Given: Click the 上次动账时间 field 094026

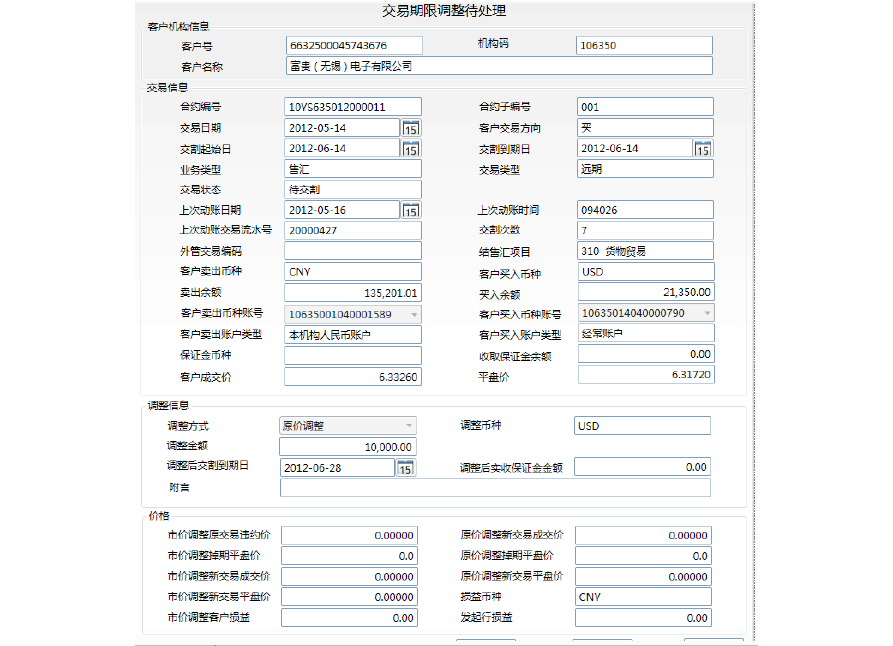Looking at the screenshot, I should [x=645, y=210].
